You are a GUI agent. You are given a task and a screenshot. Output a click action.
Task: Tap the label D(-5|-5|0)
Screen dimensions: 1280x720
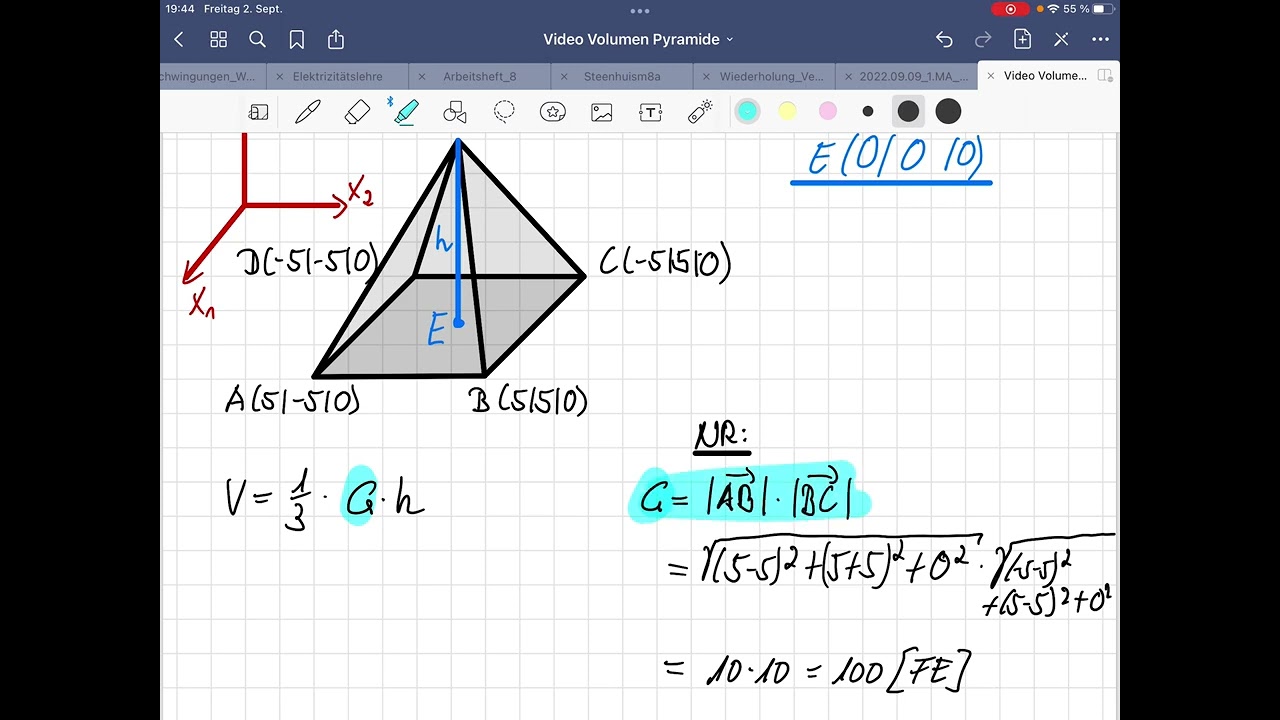coord(308,262)
